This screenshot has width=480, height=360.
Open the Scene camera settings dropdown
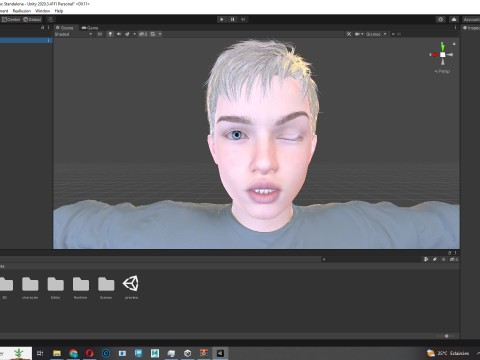point(359,34)
